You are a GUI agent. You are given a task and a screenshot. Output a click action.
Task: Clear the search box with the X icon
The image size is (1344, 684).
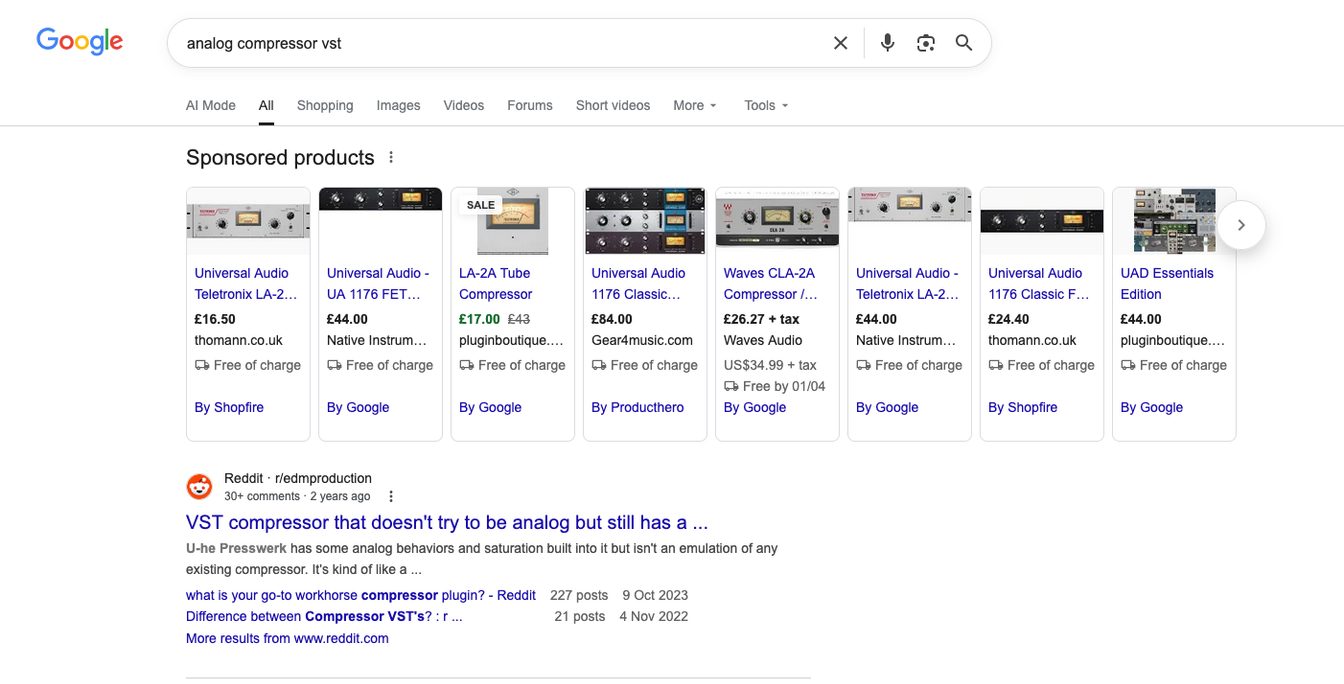click(840, 43)
